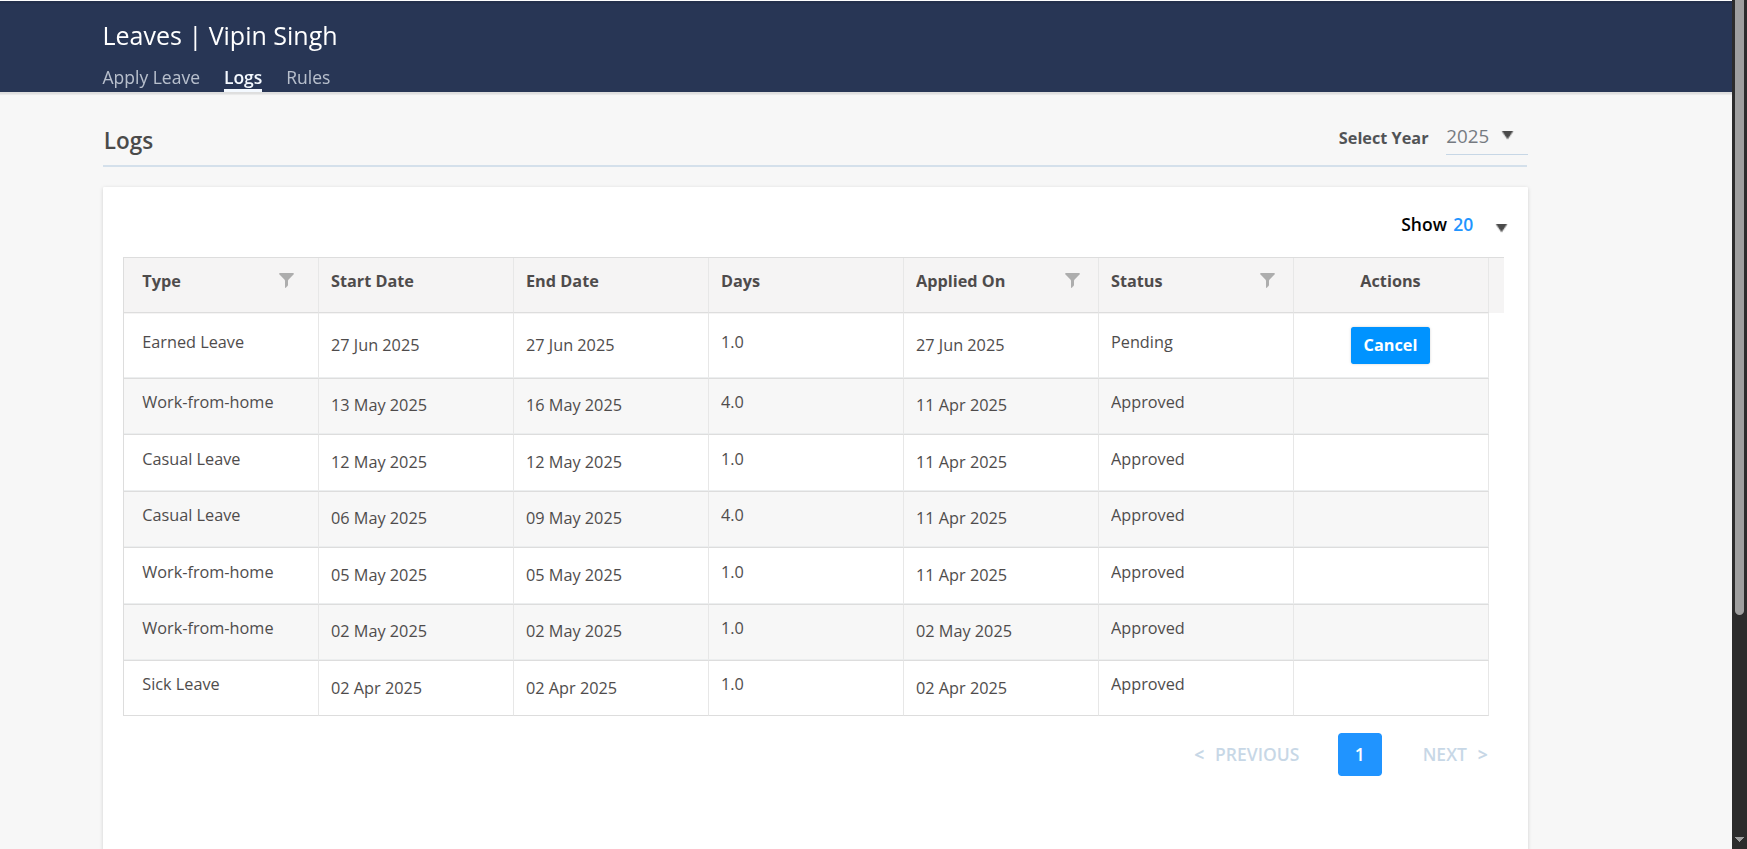Open the Applied On column filter icon
This screenshot has width=1747, height=849.
point(1072,280)
